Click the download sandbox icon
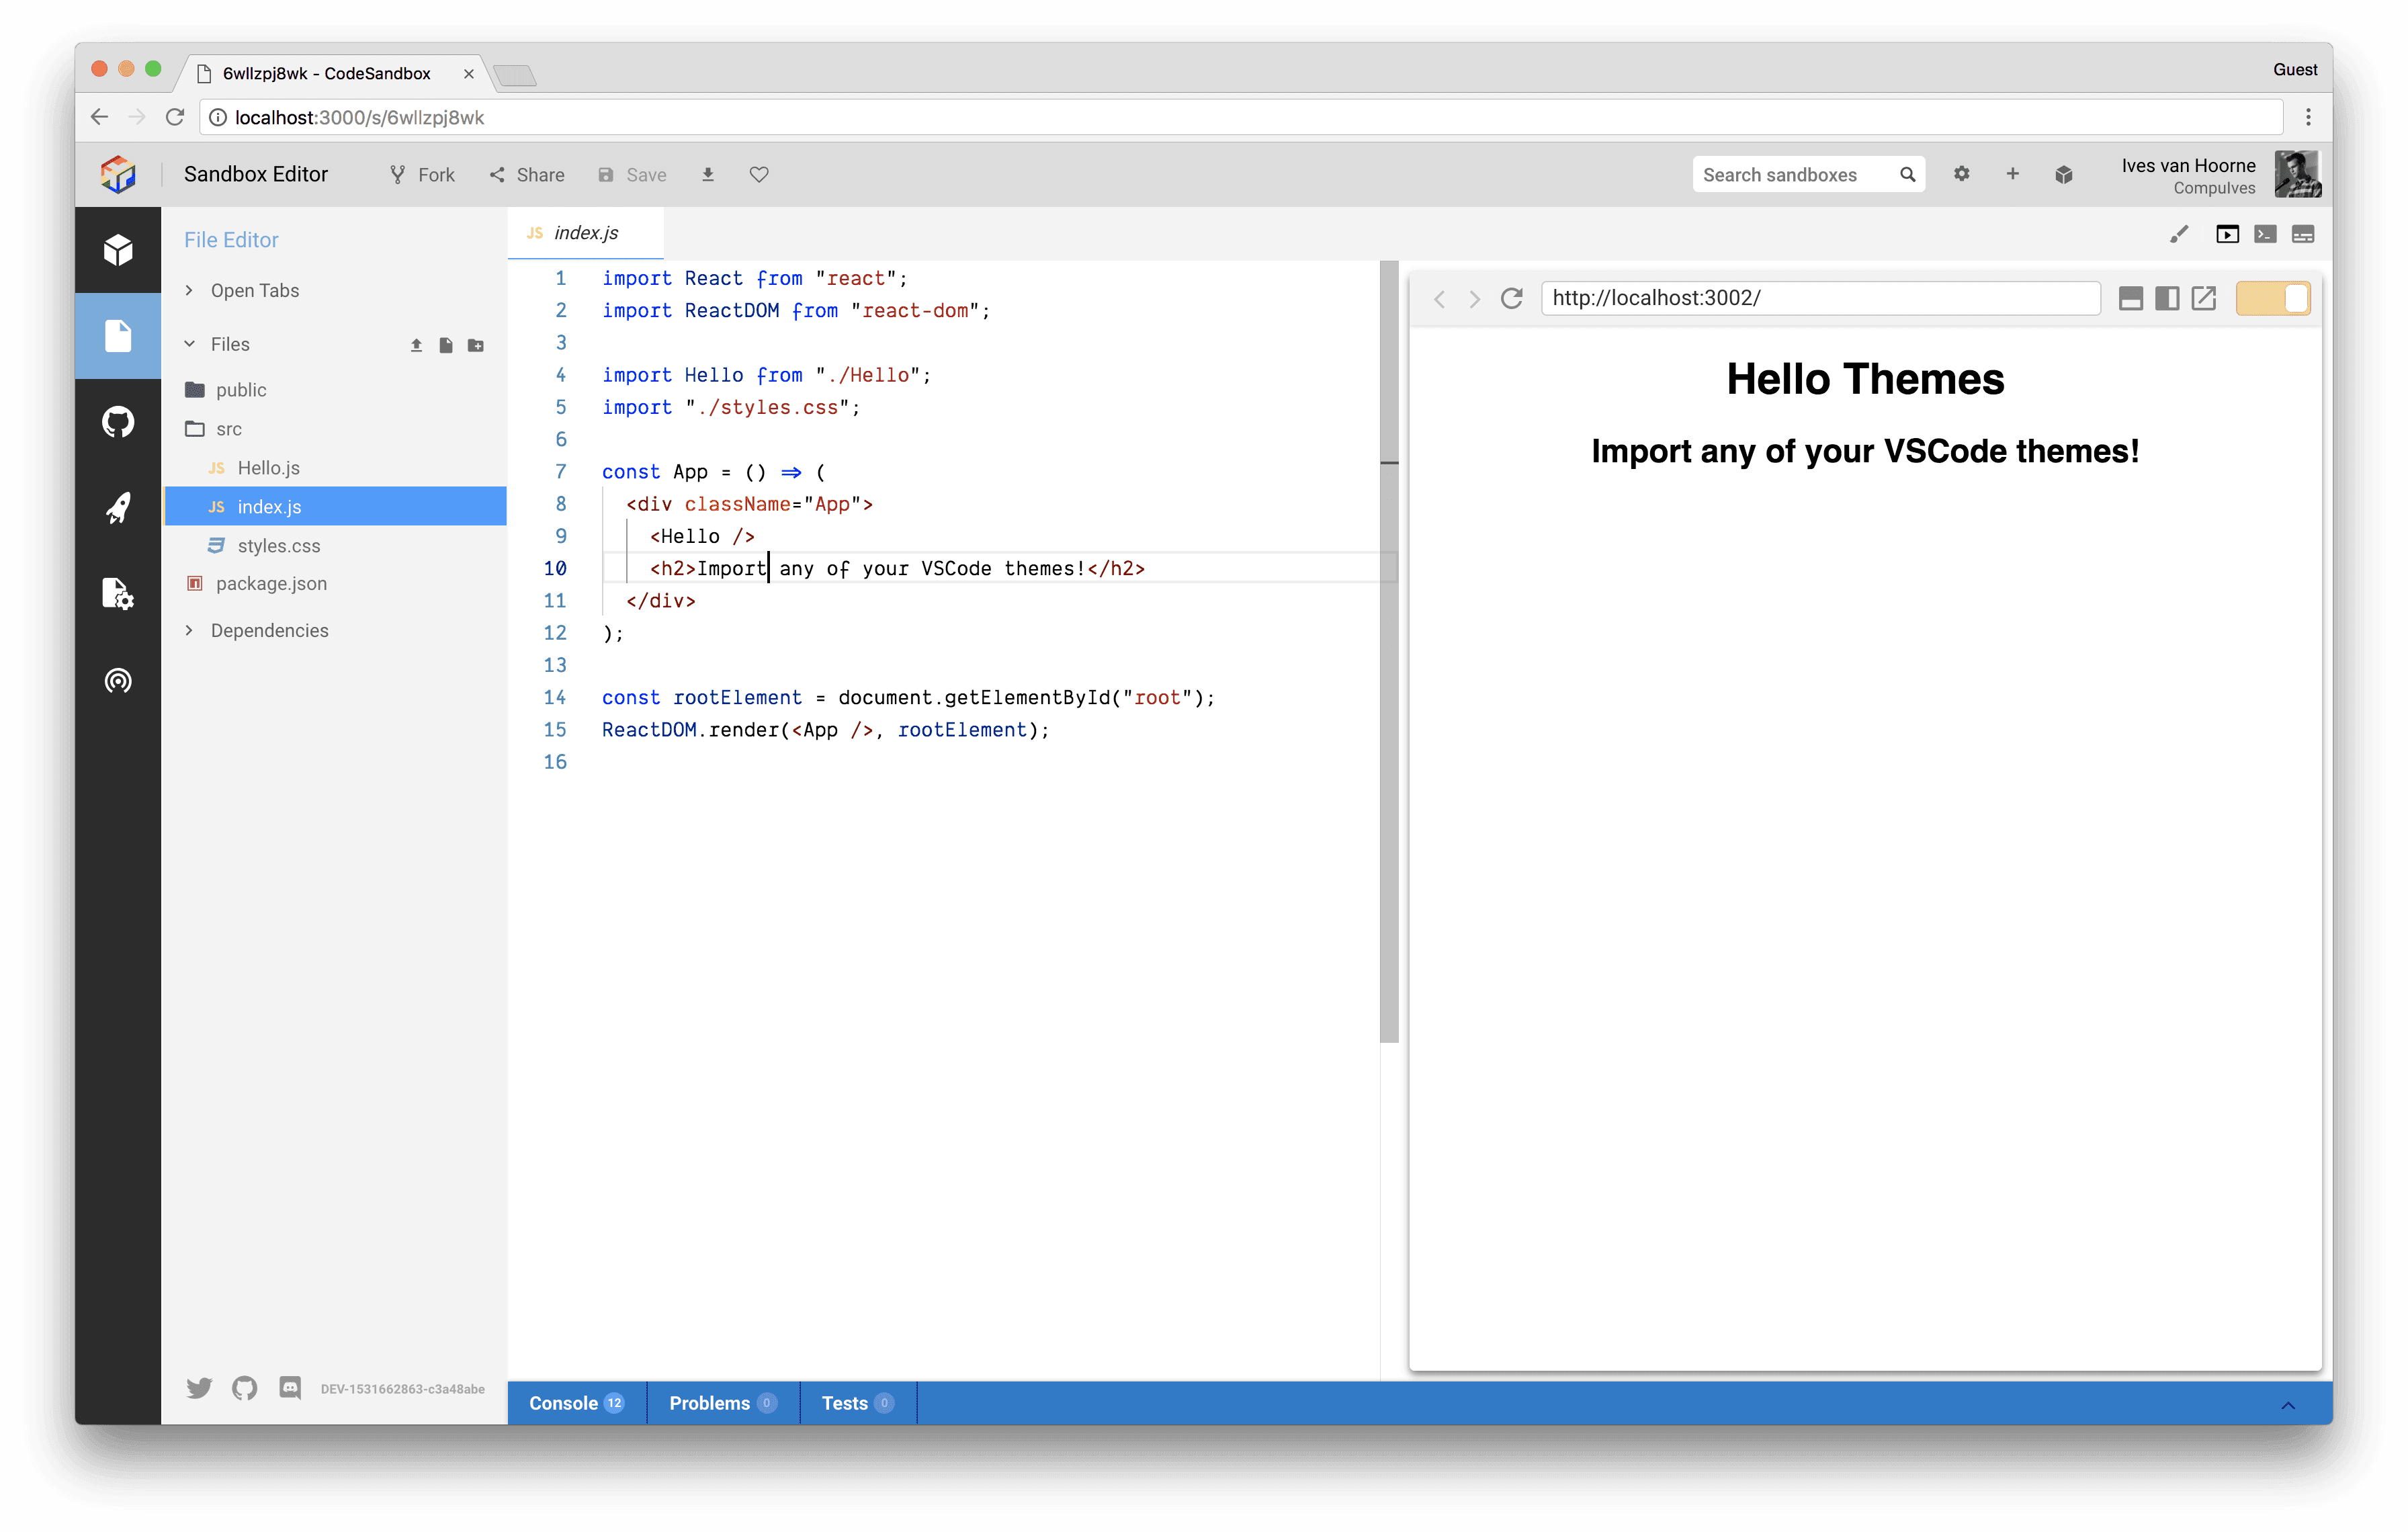Viewport: 2408px width, 1532px height. pyautogui.click(x=708, y=175)
